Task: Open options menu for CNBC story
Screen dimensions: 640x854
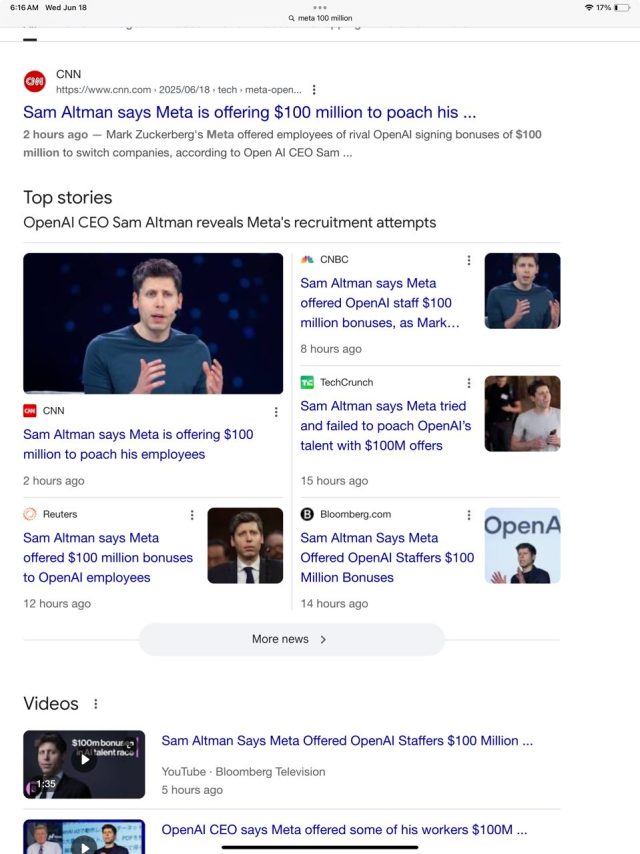Action: click(468, 260)
